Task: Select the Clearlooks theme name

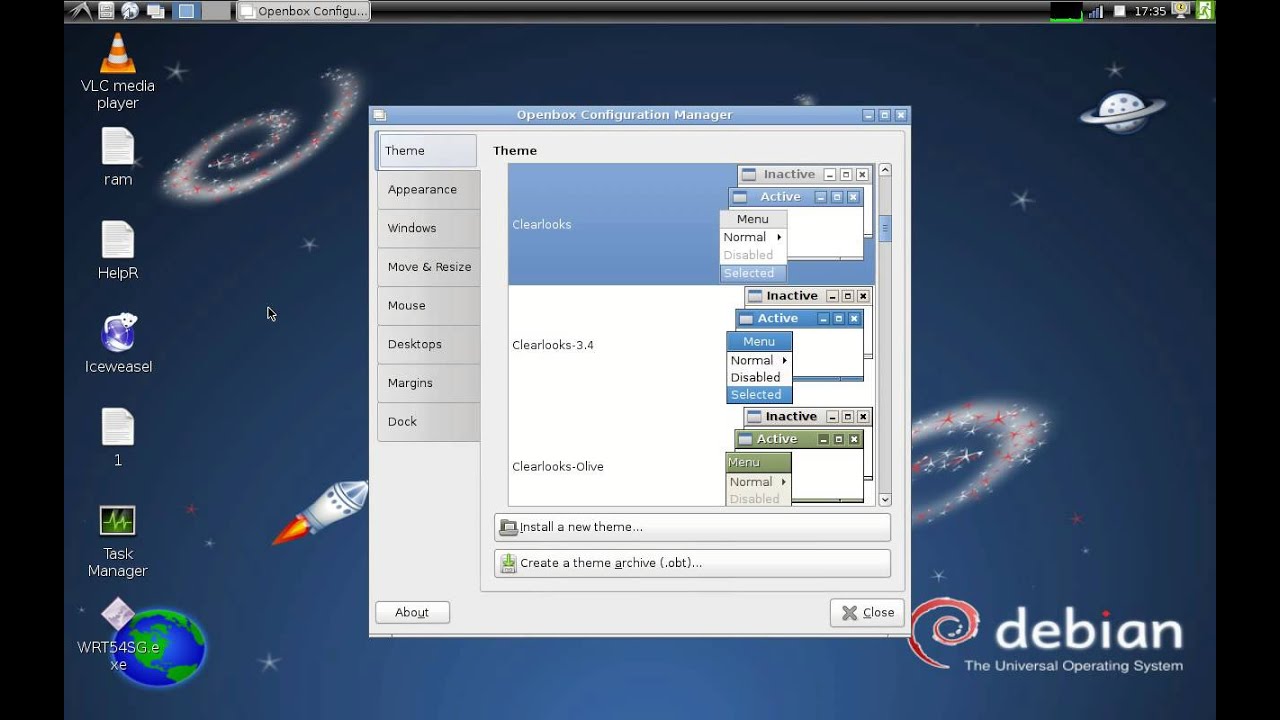Action: pyautogui.click(x=542, y=225)
